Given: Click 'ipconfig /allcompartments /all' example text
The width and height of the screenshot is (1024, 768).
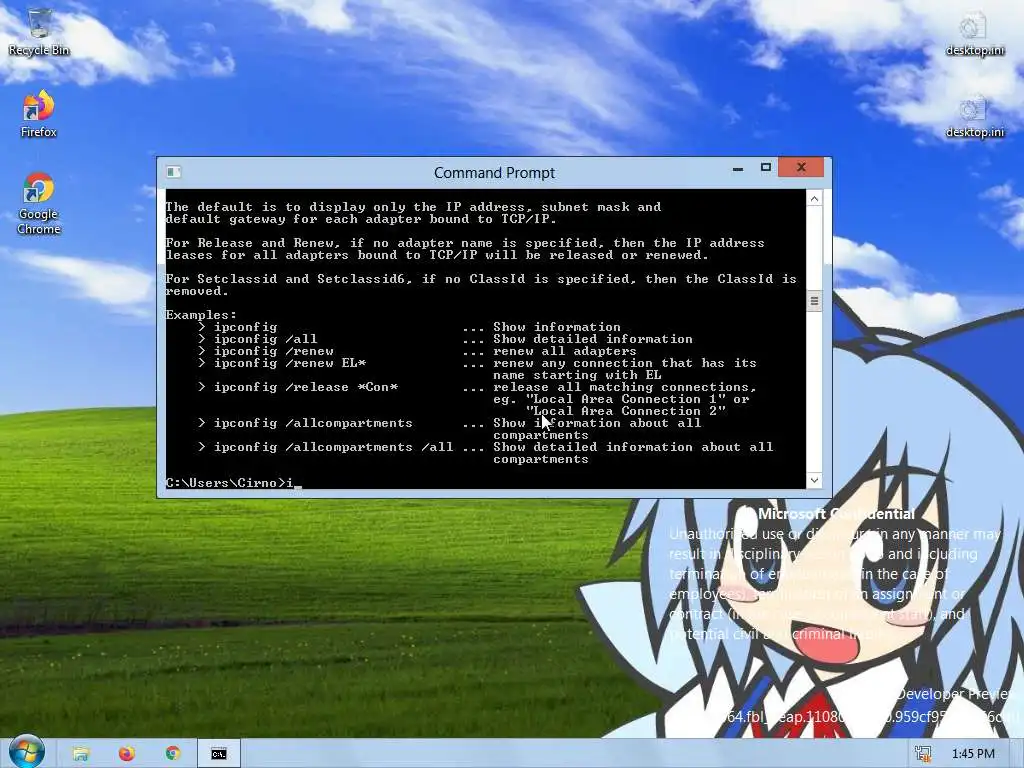Looking at the screenshot, I should pos(333,447).
